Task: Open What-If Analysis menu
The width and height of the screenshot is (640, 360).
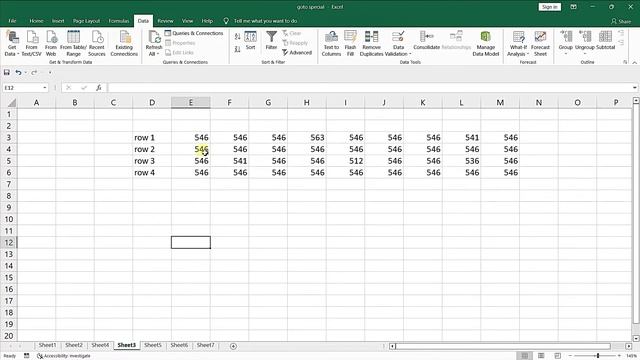Action: pyautogui.click(x=518, y=43)
